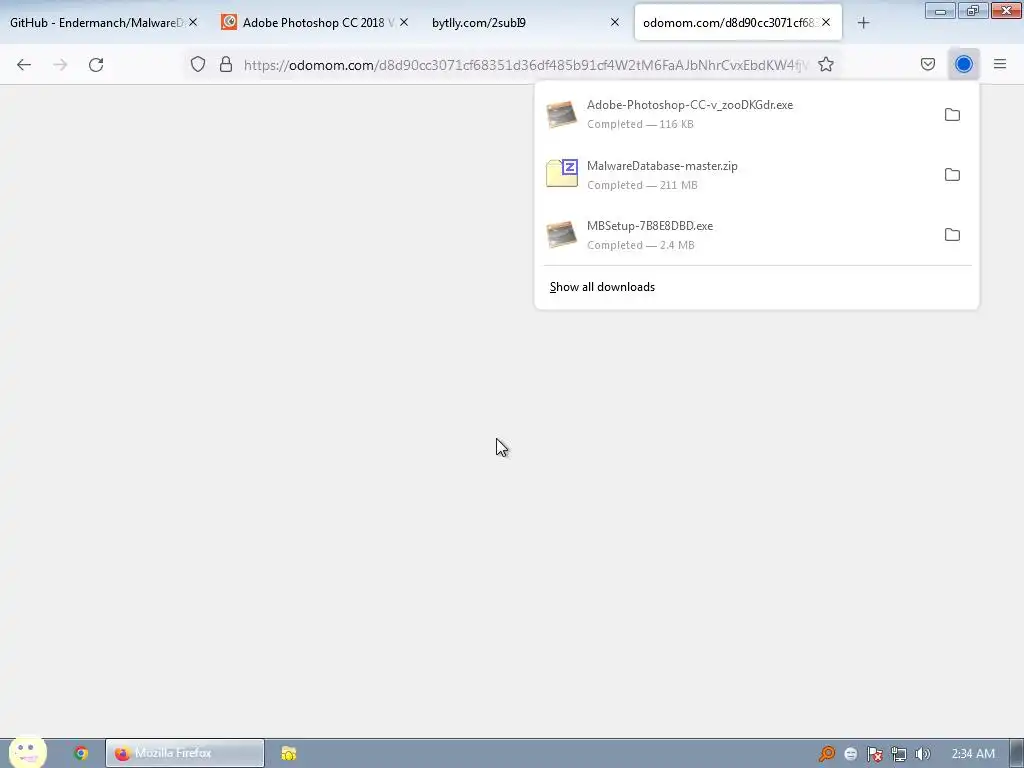Reload the current page
The width and height of the screenshot is (1024, 768).
click(96, 65)
